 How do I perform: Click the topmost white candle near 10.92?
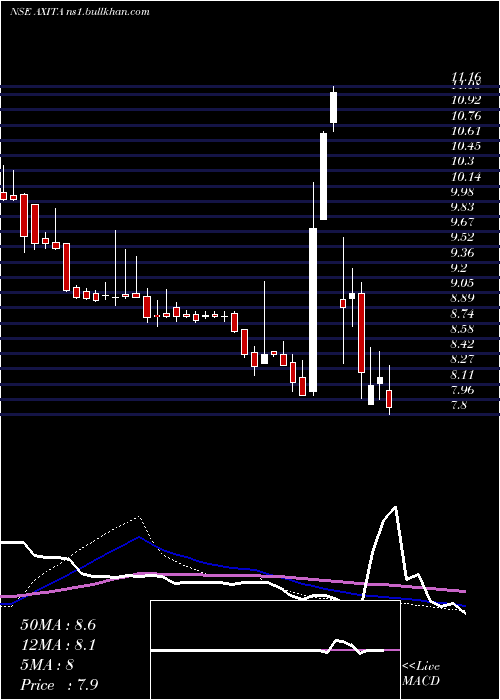[333, 107]
